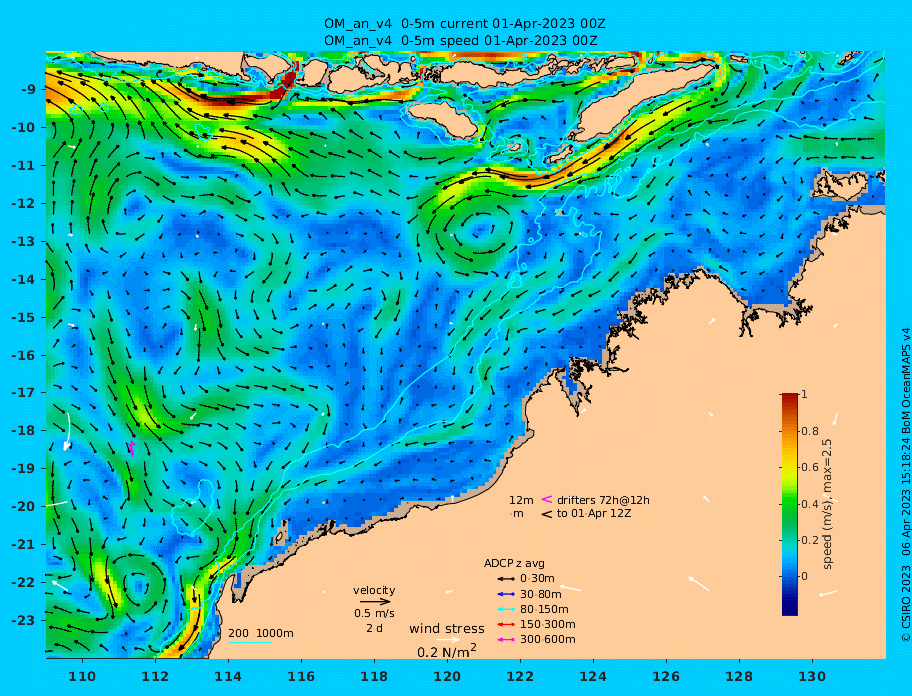Click the white wind stress legend arrow

[448, 640]
